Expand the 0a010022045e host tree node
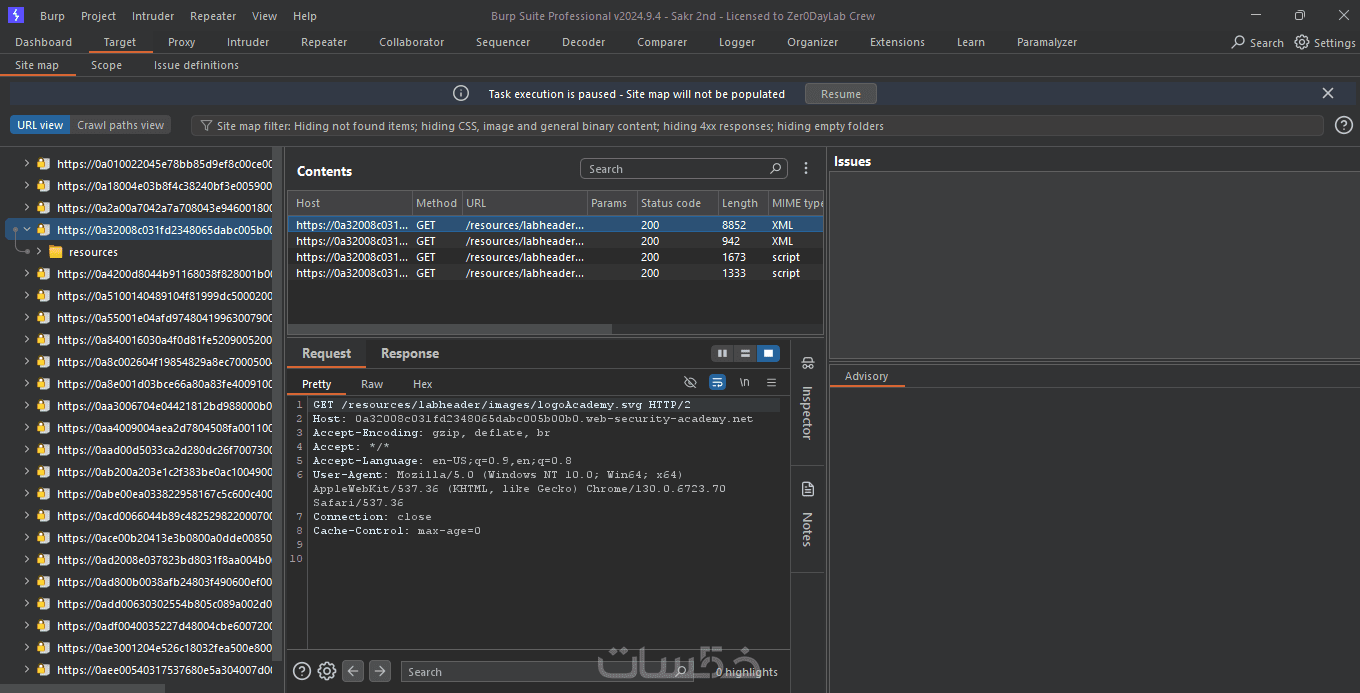The height and width of the screenshot is (693, 1360). (x=27, y=164)
